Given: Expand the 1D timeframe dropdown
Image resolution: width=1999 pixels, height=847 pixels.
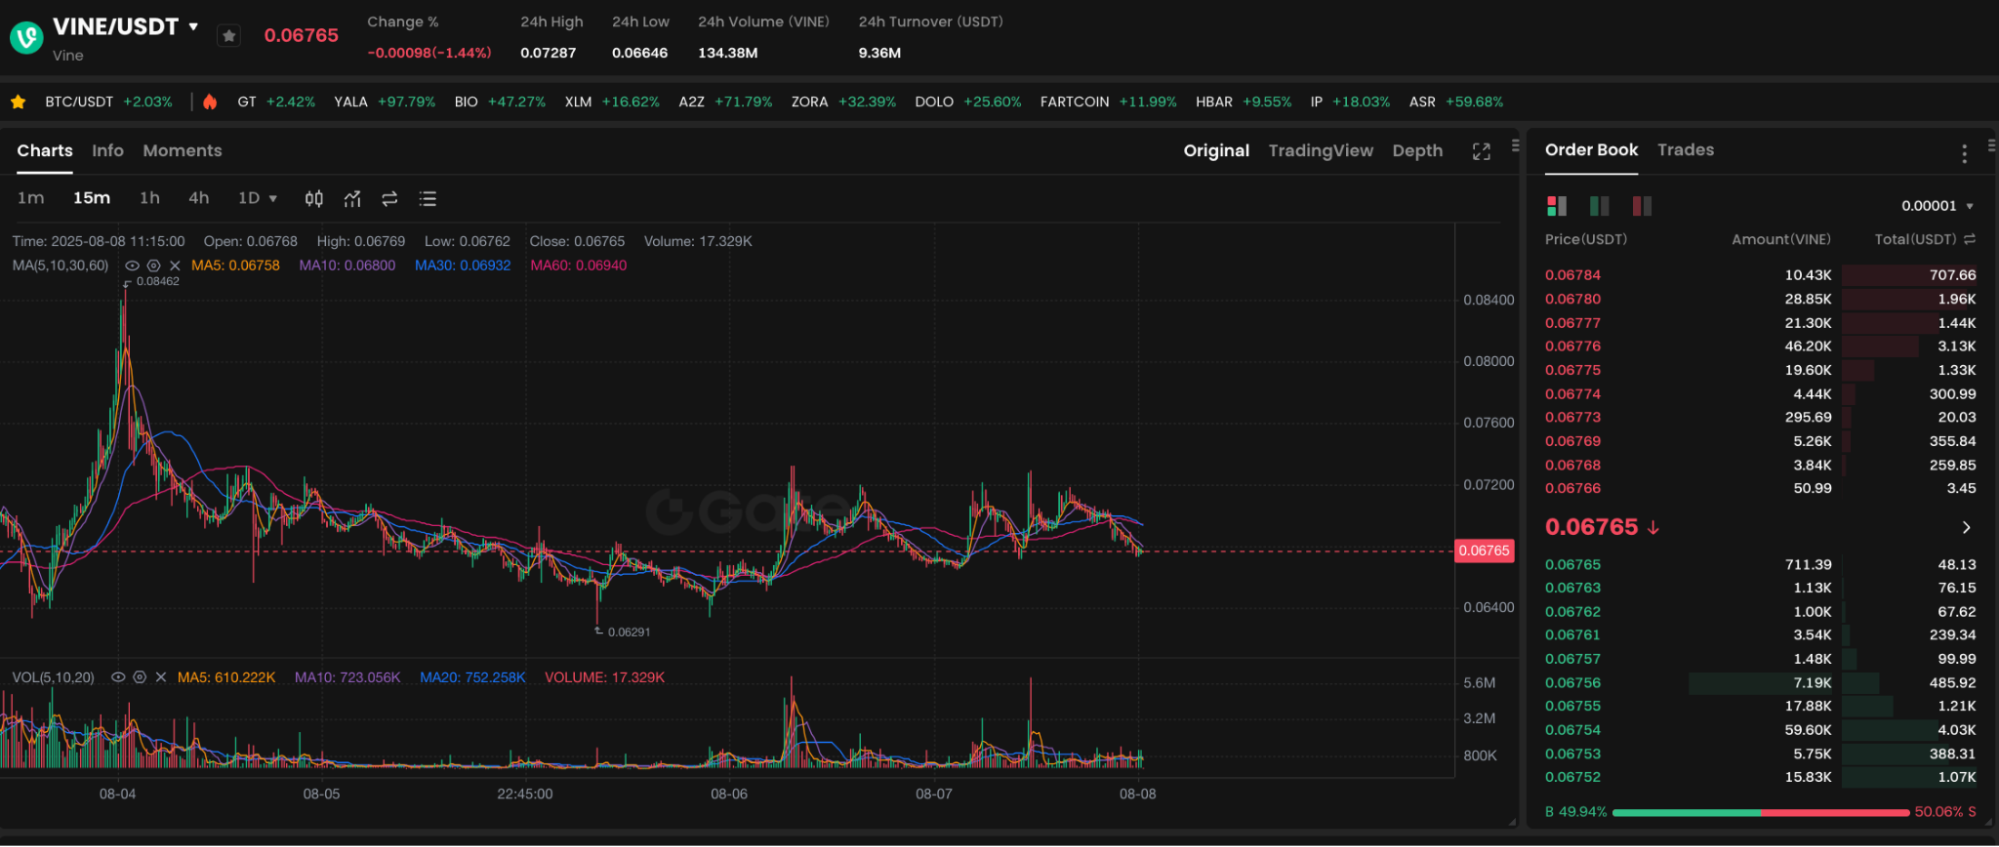Looking at the screenshot, I should (257, 198).
